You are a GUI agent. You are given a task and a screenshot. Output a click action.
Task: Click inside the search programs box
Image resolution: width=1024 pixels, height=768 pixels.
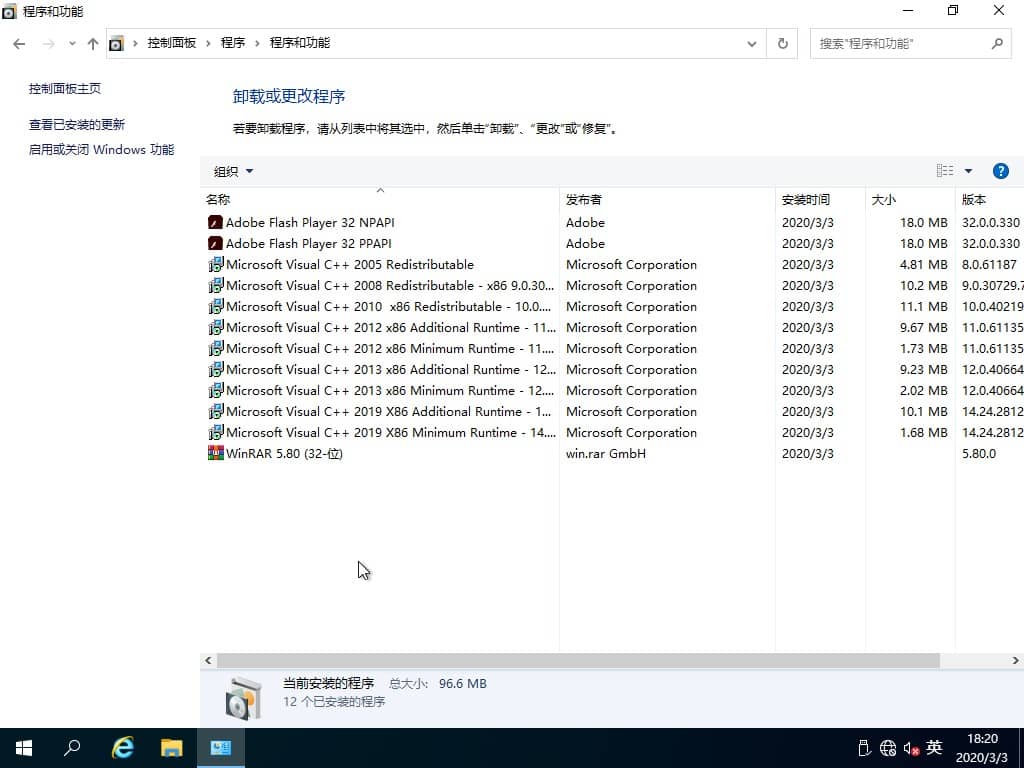(x=900, y=43)
